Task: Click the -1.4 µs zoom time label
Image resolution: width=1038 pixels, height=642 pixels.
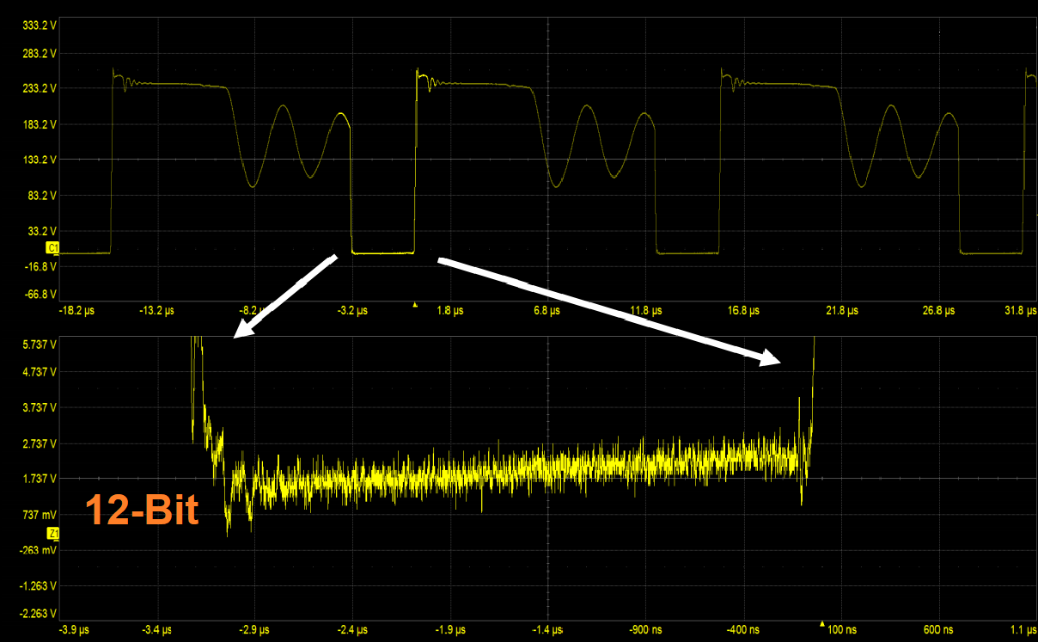Action: pyautogui.click(x=547, y=630)
